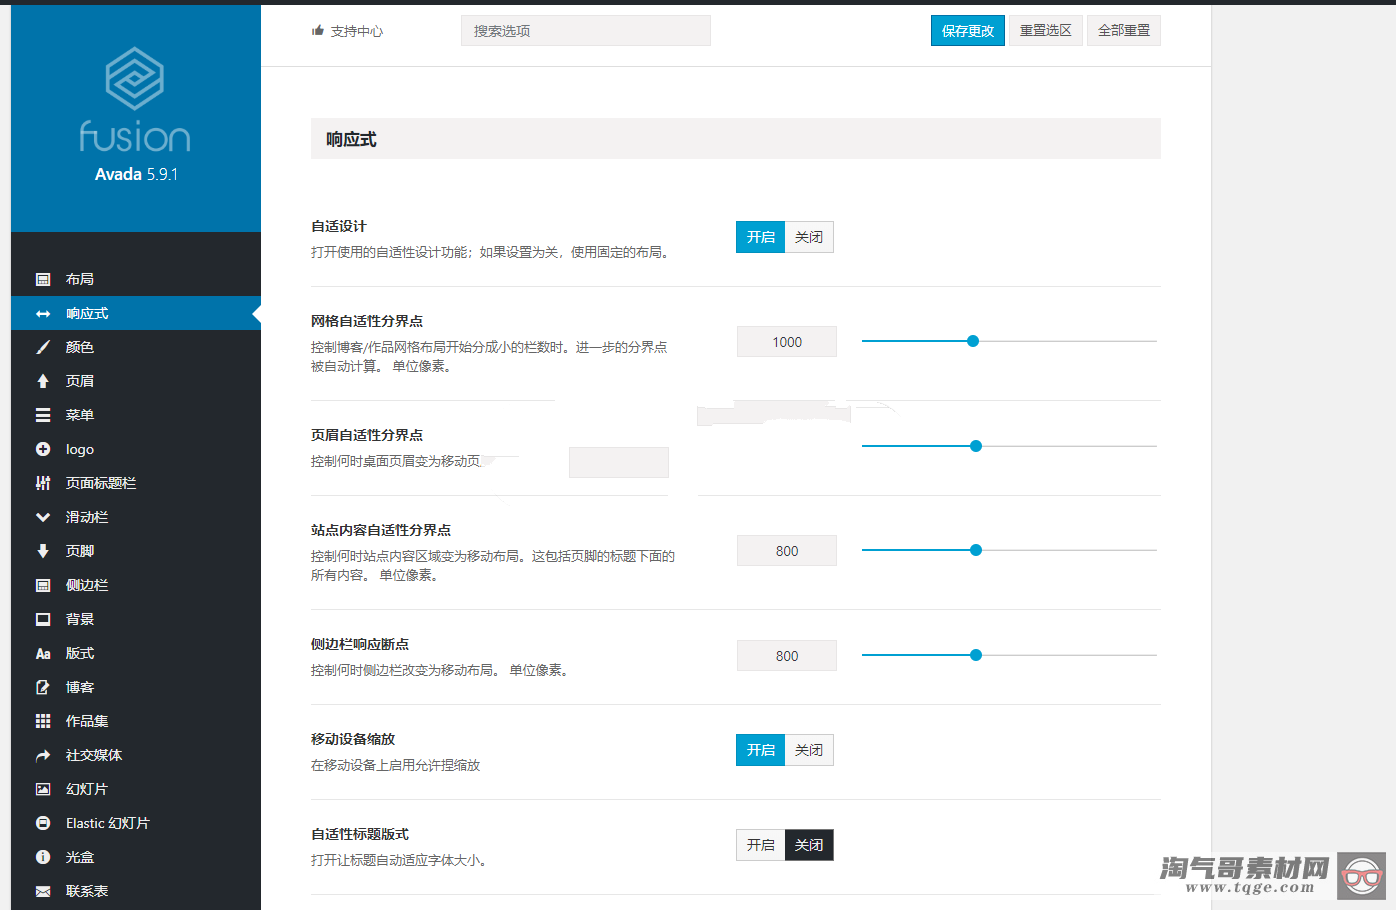Image resolution: width=1396 pixels, height=910 pixels.
Task: Click the 版式 Aa typography icon
Action: pos(43,653)
